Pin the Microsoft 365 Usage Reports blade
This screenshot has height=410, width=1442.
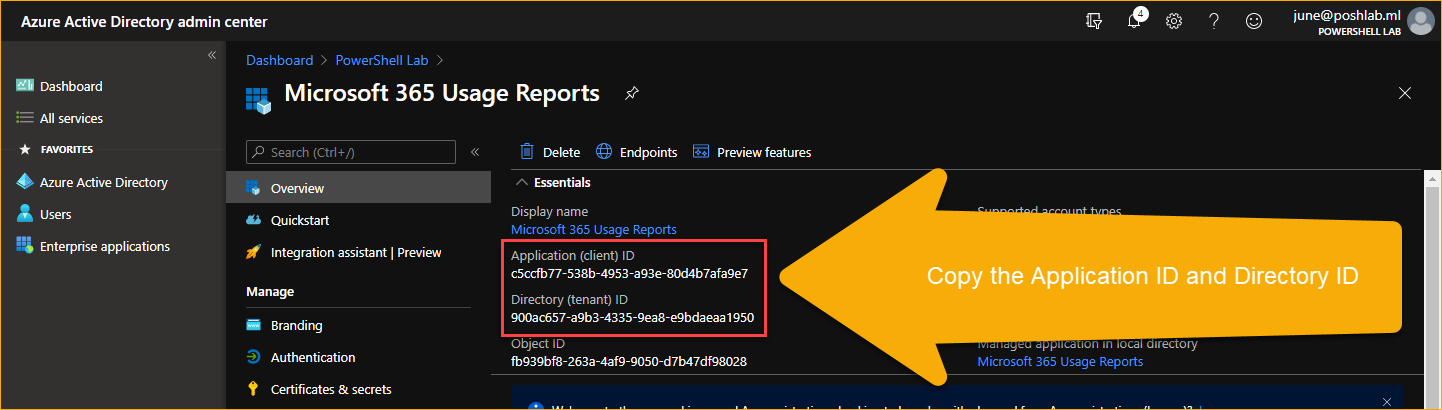[x=631, y=94]
